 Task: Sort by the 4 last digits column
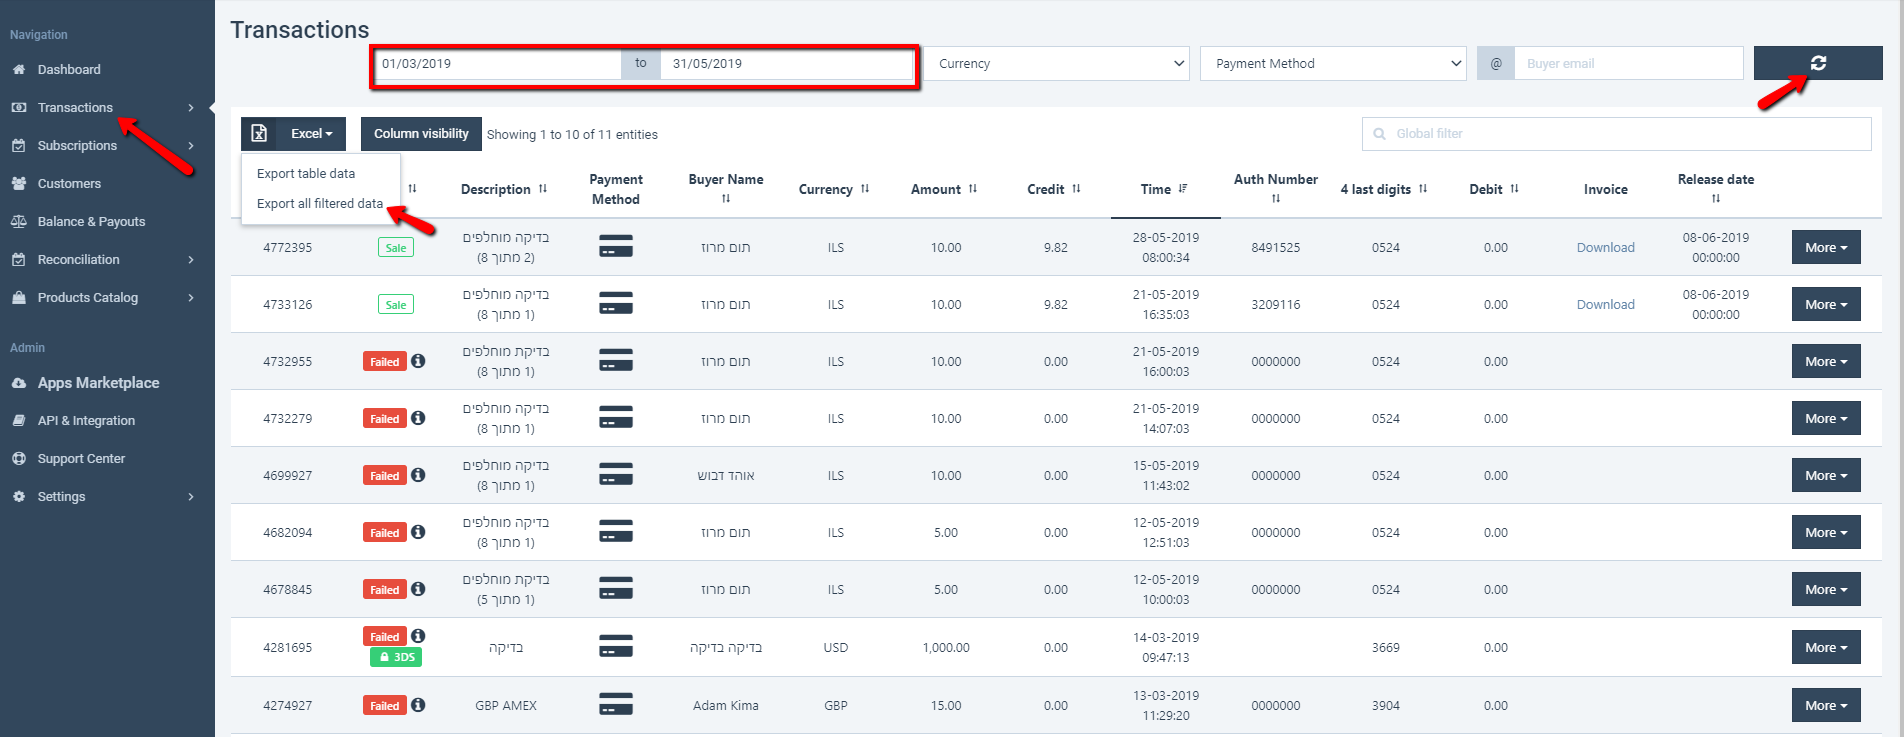tap(1384, 189)
